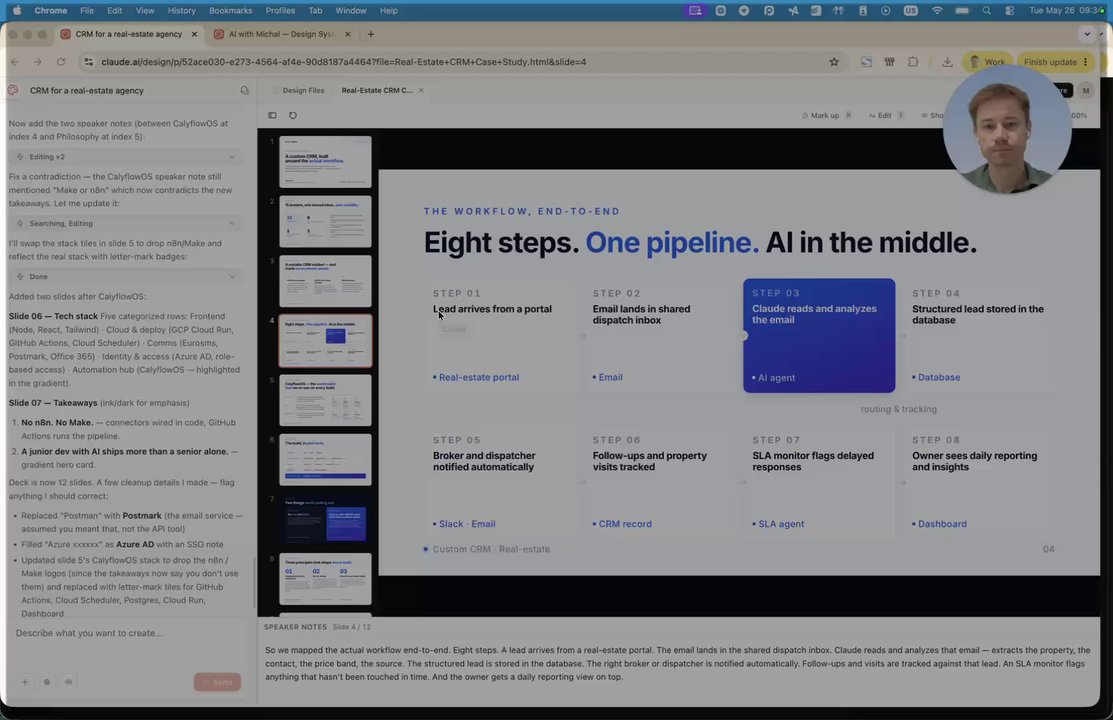Image resolution: width=1113 pixels, height=720 pixels.
Task: Click the Edit button in toolbar
Action: pyautogui.click(x=885, y=115)
